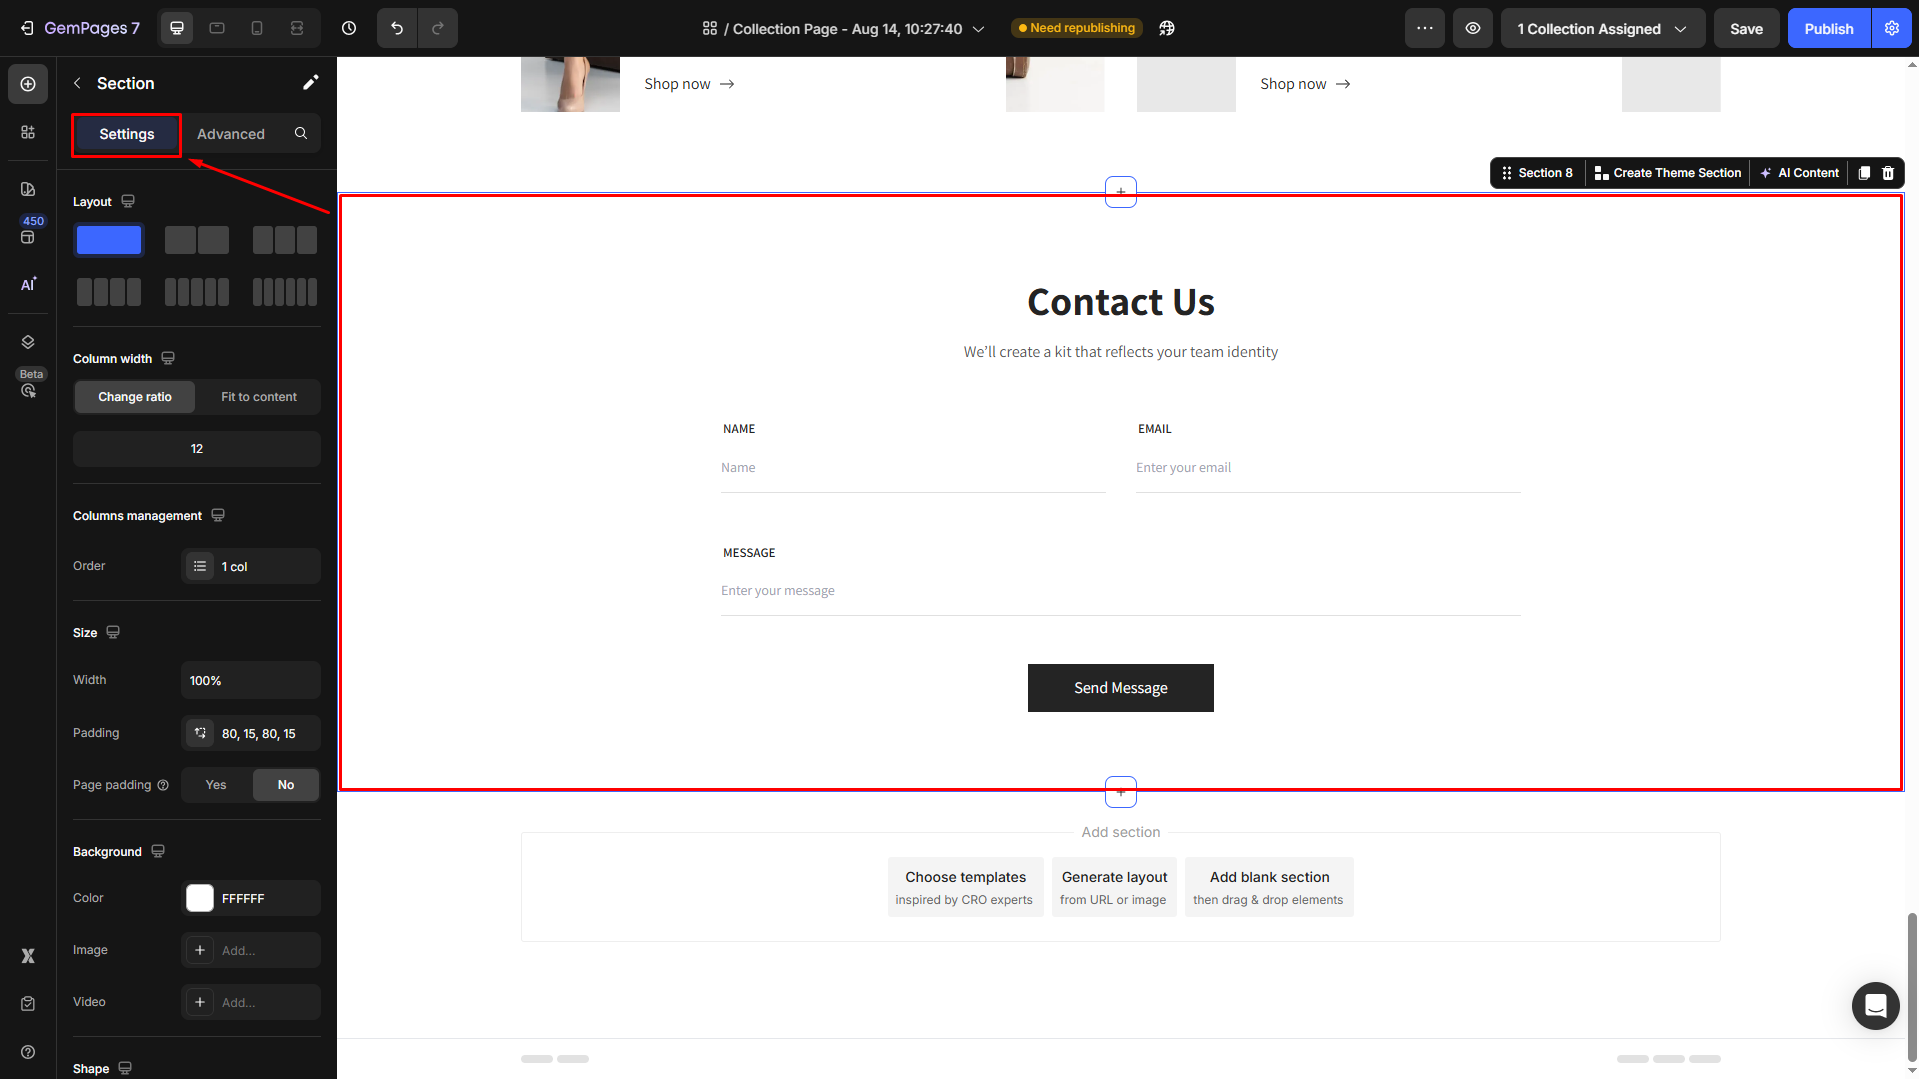This screenshot has width=1919, height=1079.
Task: Click the pencil rename icon beside Section
Action: (x=310, y=83)
